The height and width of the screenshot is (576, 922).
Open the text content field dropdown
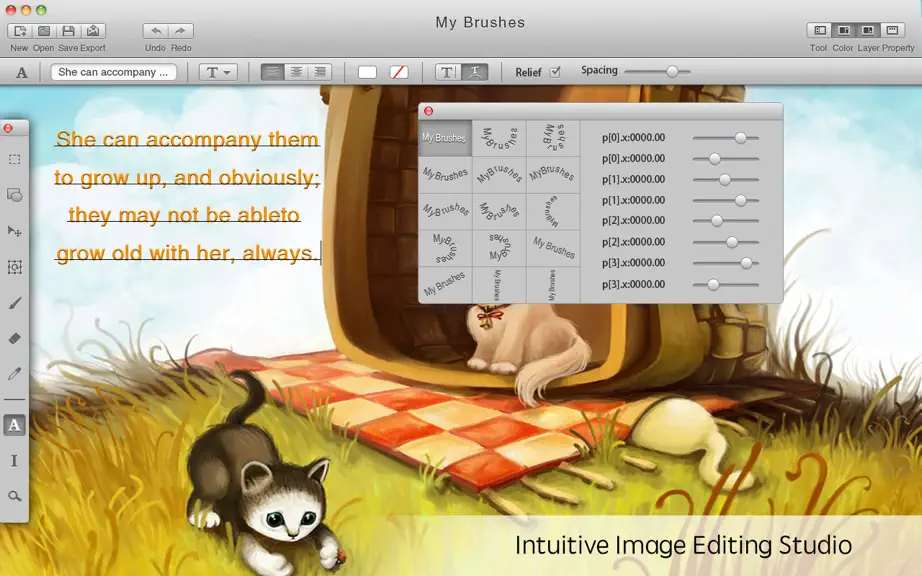(x=113, y=72)
